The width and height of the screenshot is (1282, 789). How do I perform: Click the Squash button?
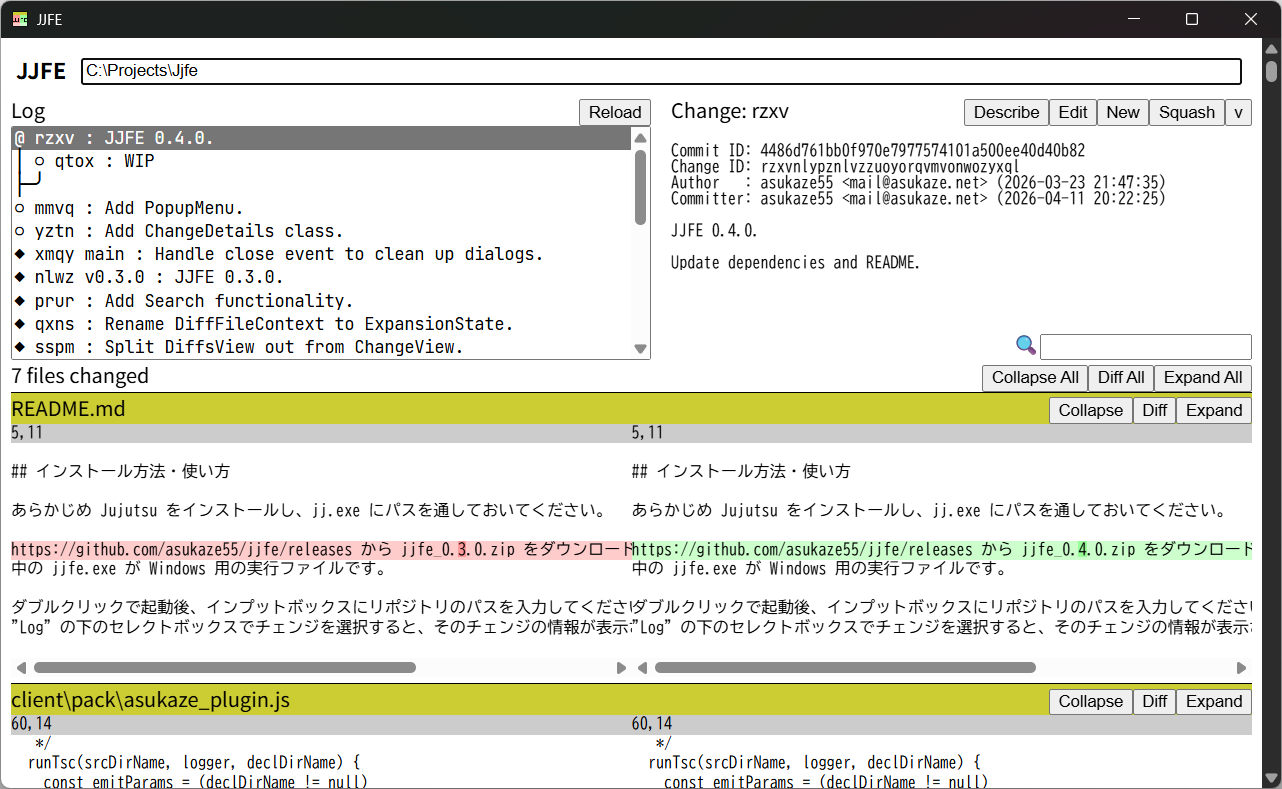(x=1186, y=112)
